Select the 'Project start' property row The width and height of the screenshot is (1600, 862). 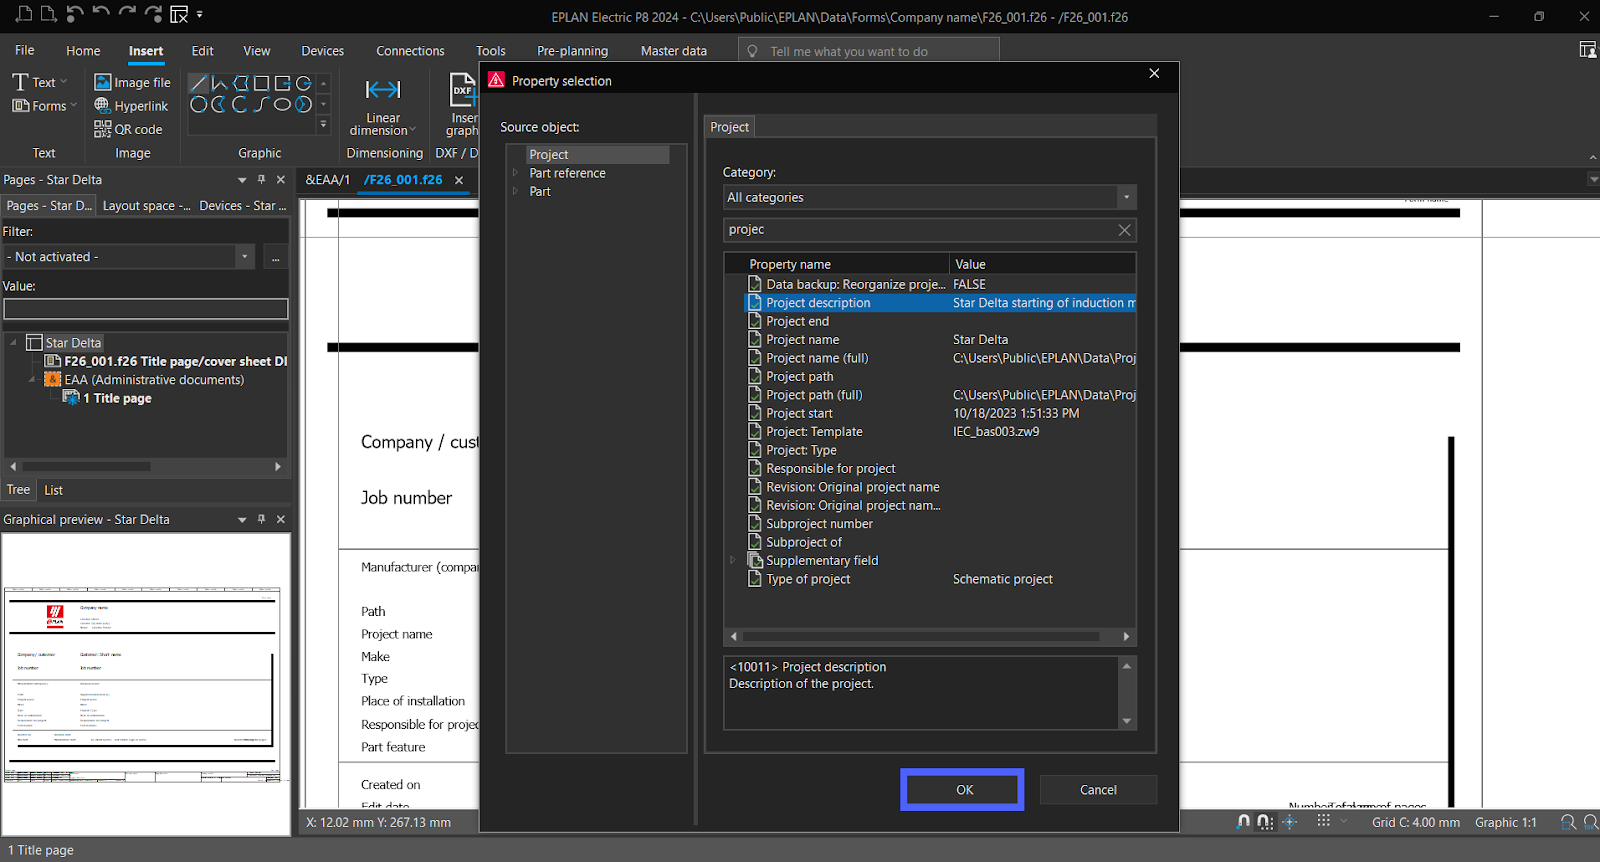940,414
